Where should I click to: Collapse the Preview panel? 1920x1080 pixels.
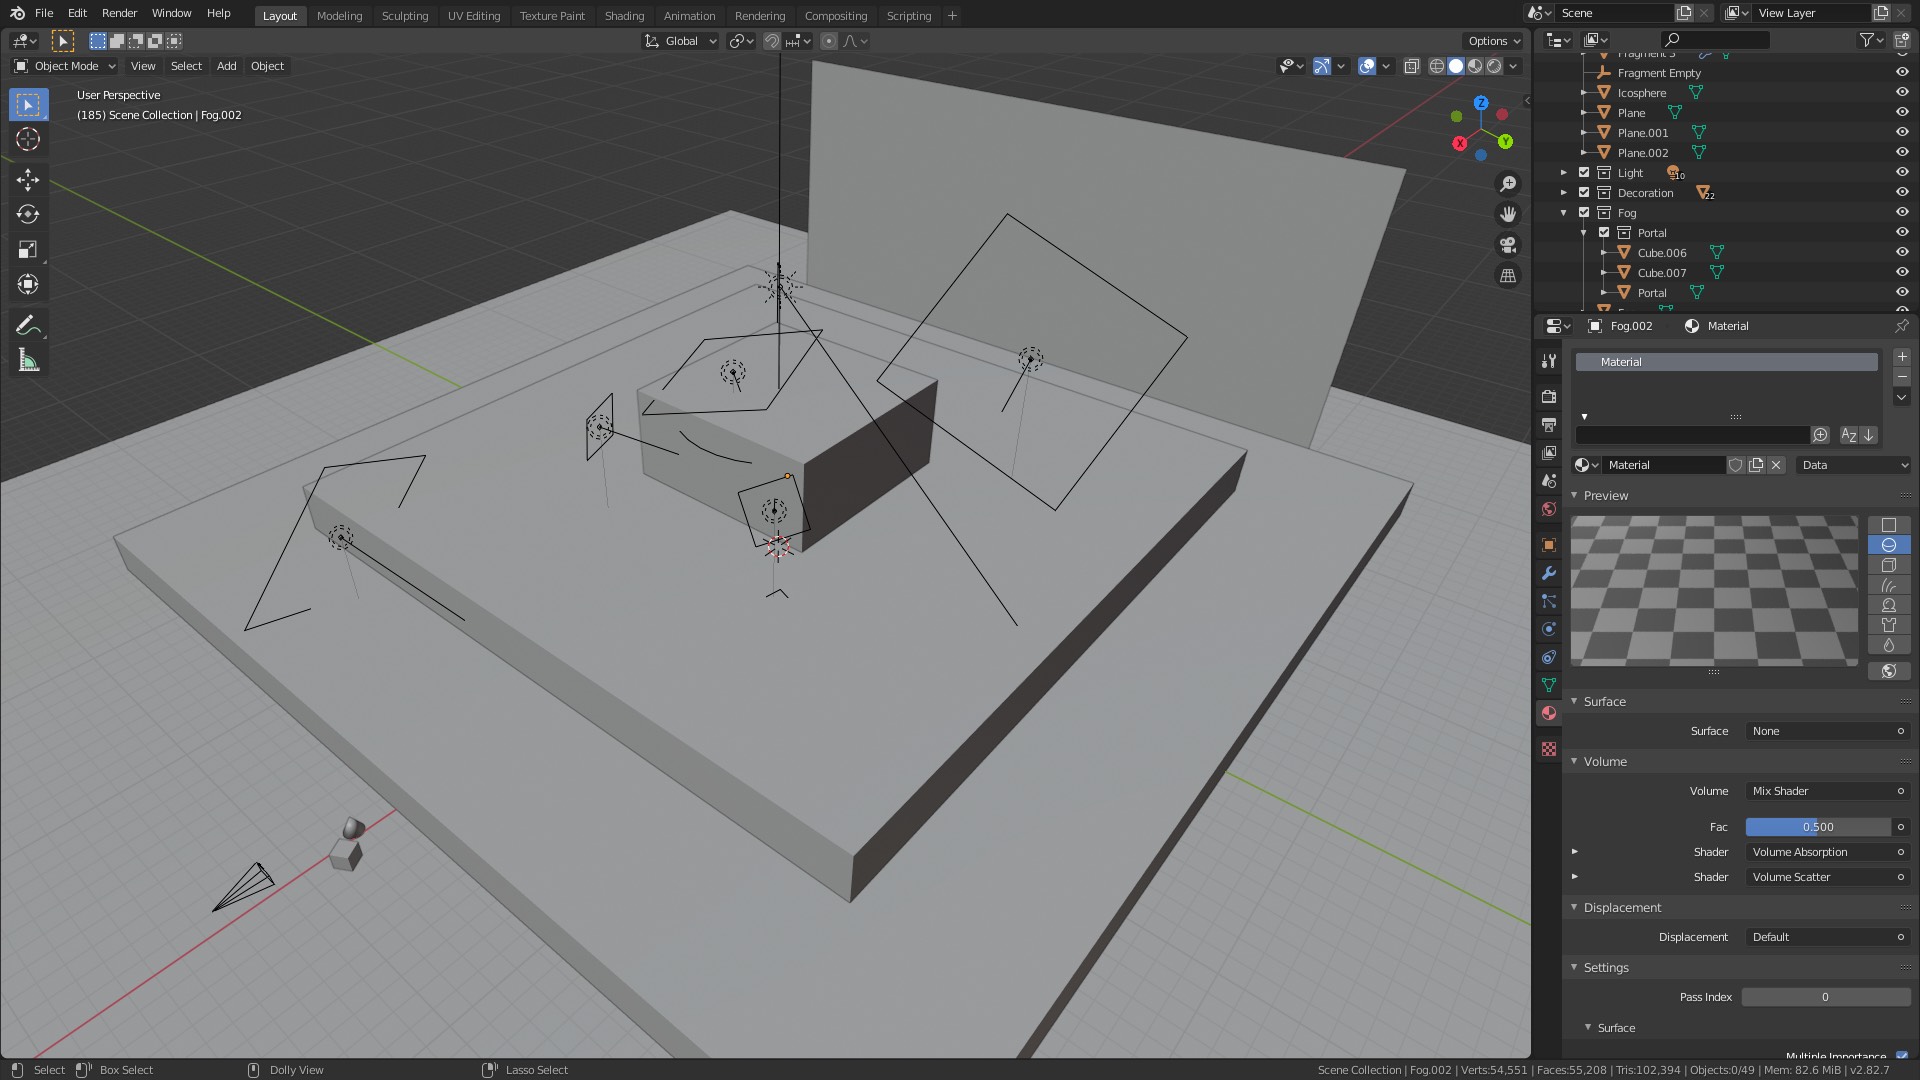(x=1575, y=495)
